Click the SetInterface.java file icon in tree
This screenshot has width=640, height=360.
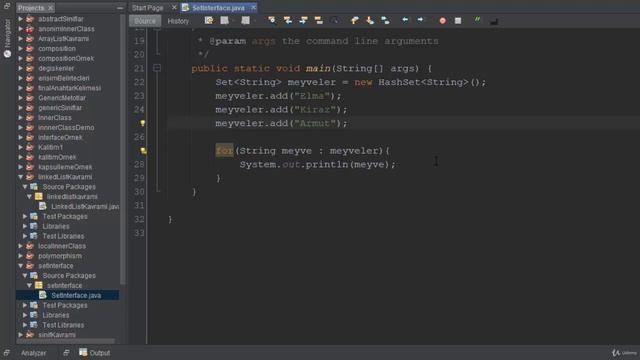(x=43, y=295)
